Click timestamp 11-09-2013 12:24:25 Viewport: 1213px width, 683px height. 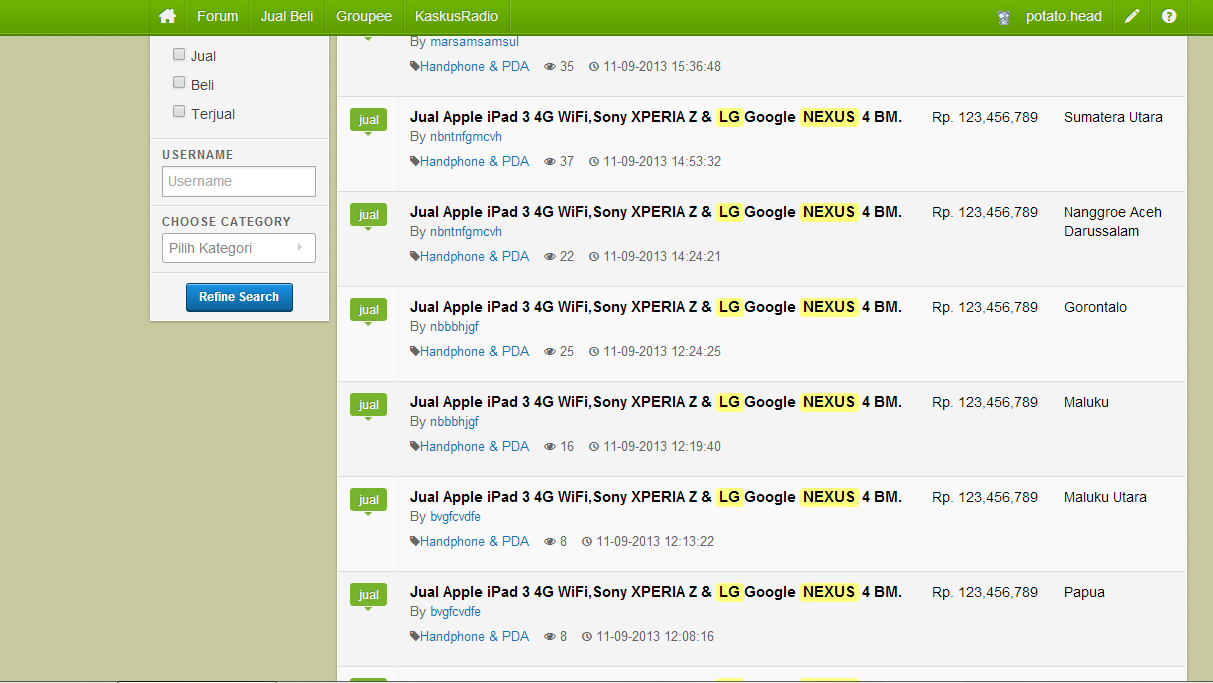click(662, 352)
